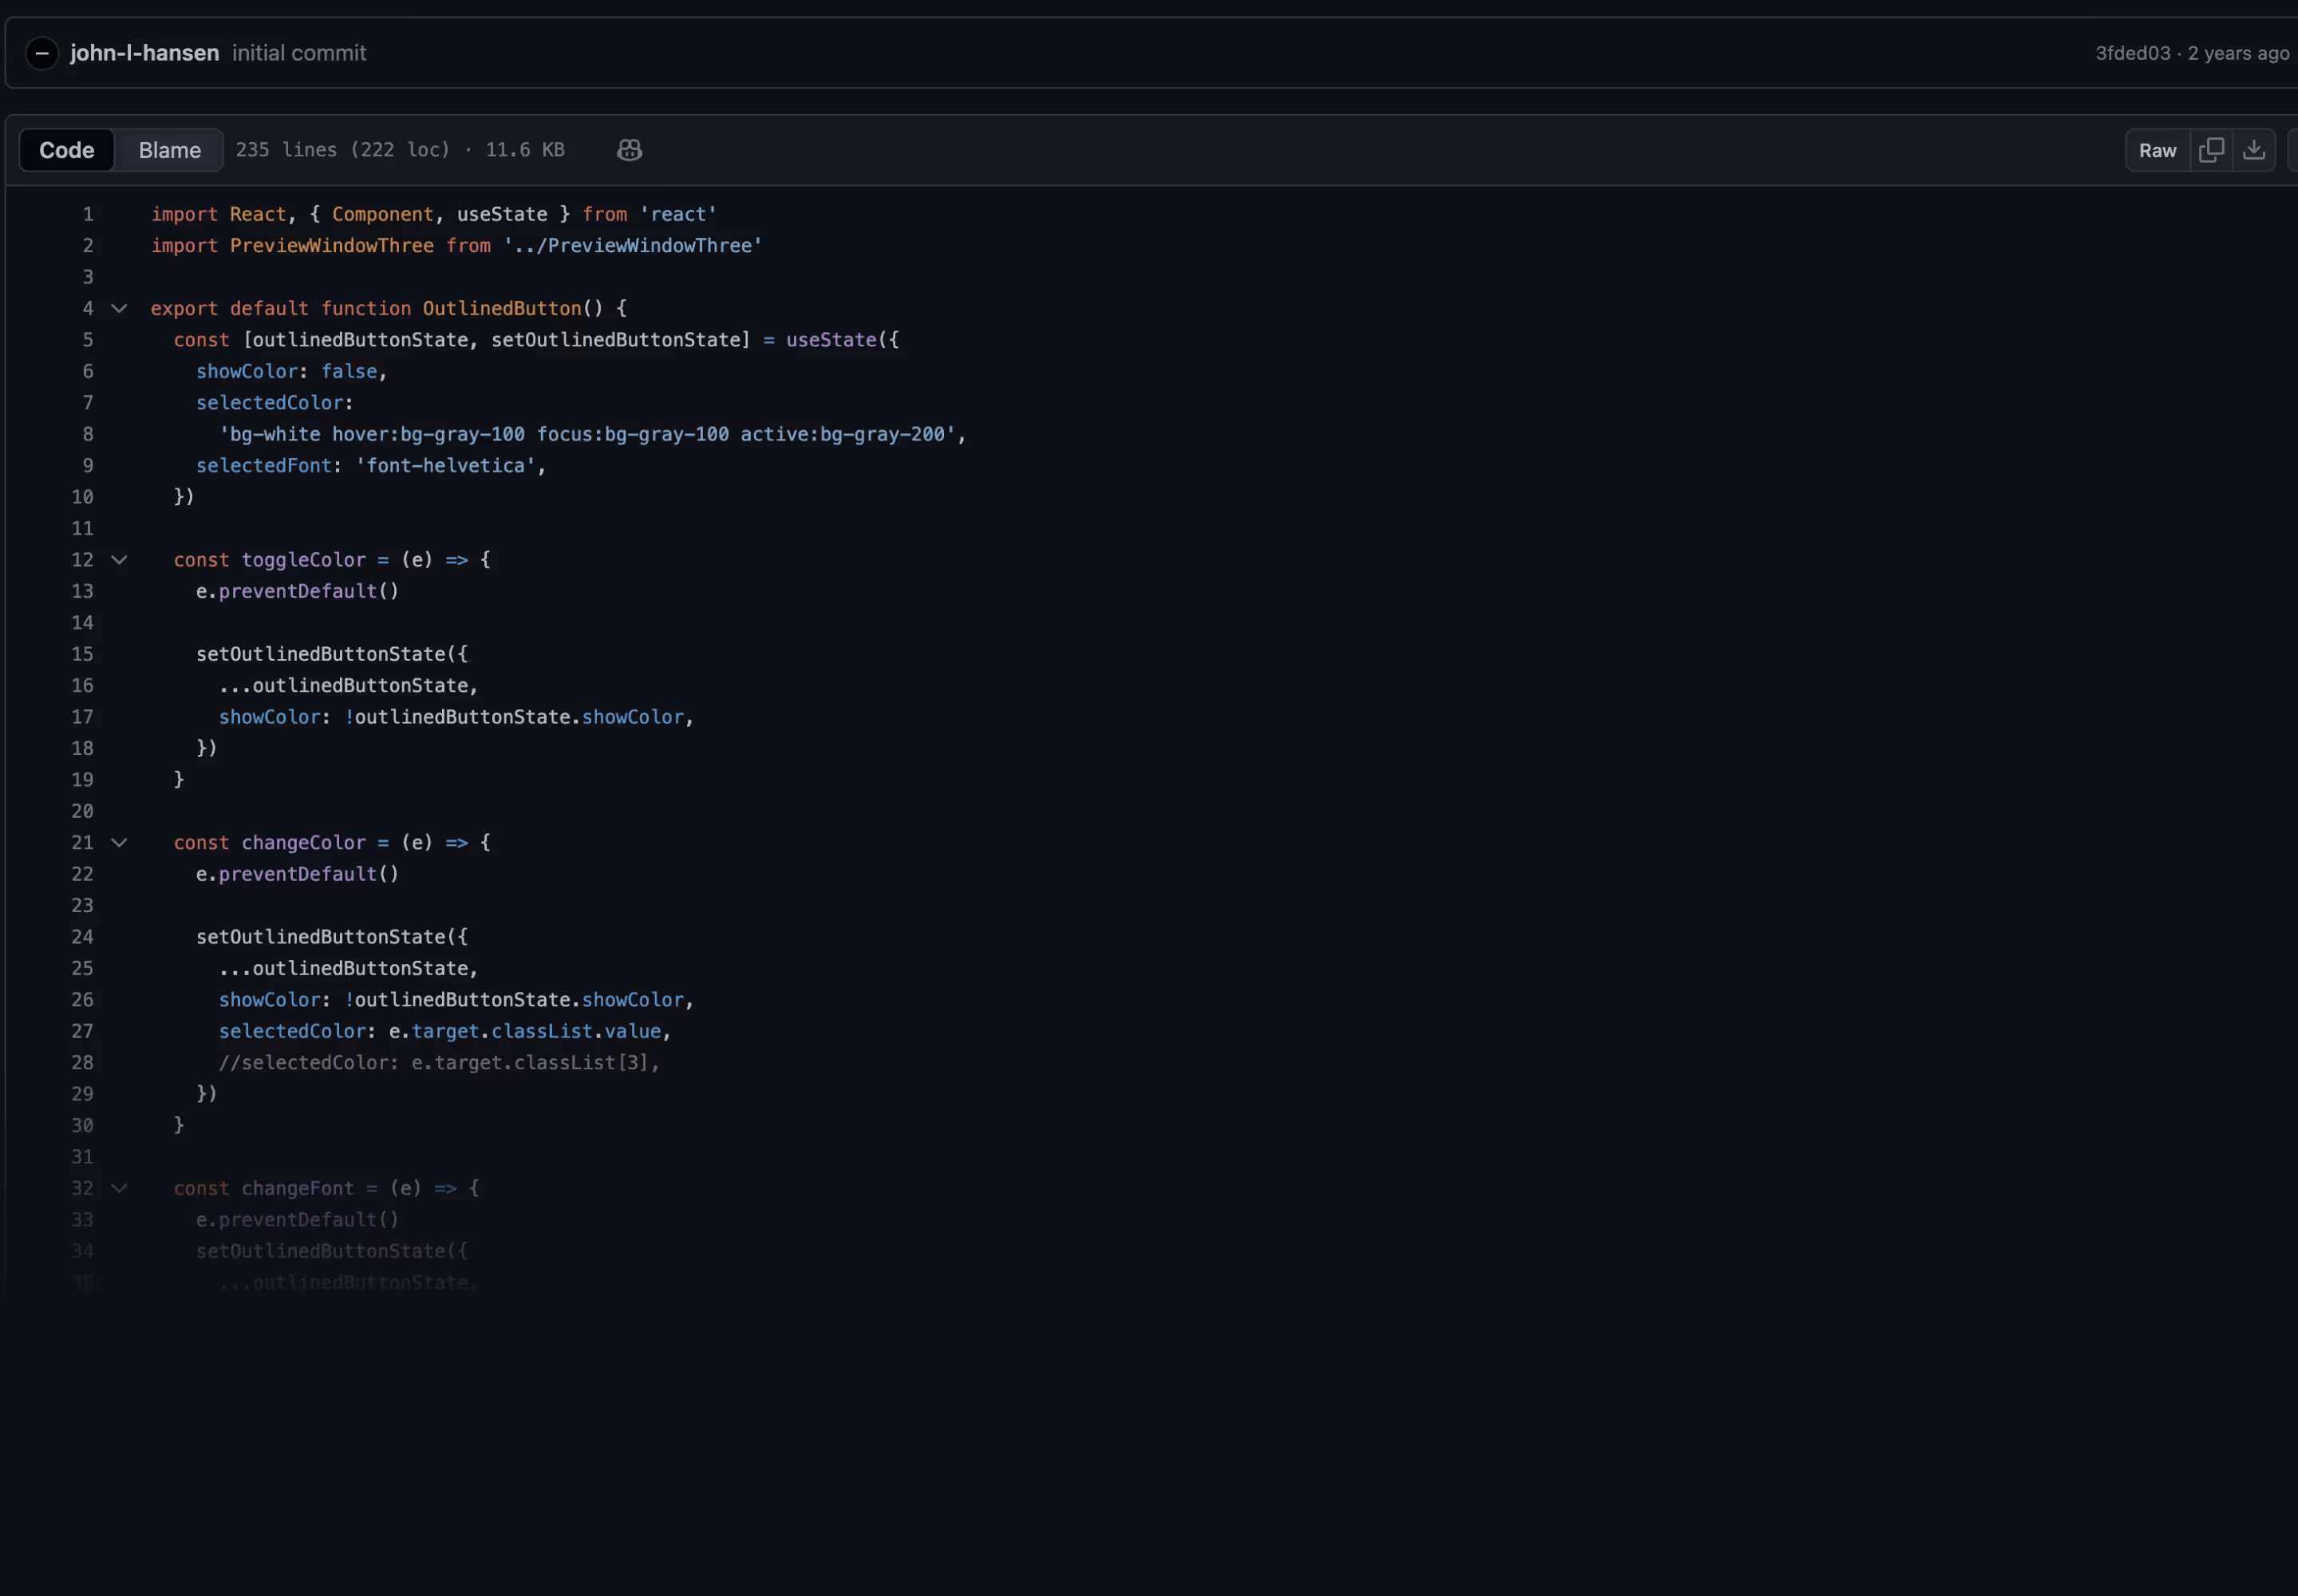Copy raw file contents using copy icon
Screen dimensions: 2298x1596
pos(2213,149)
